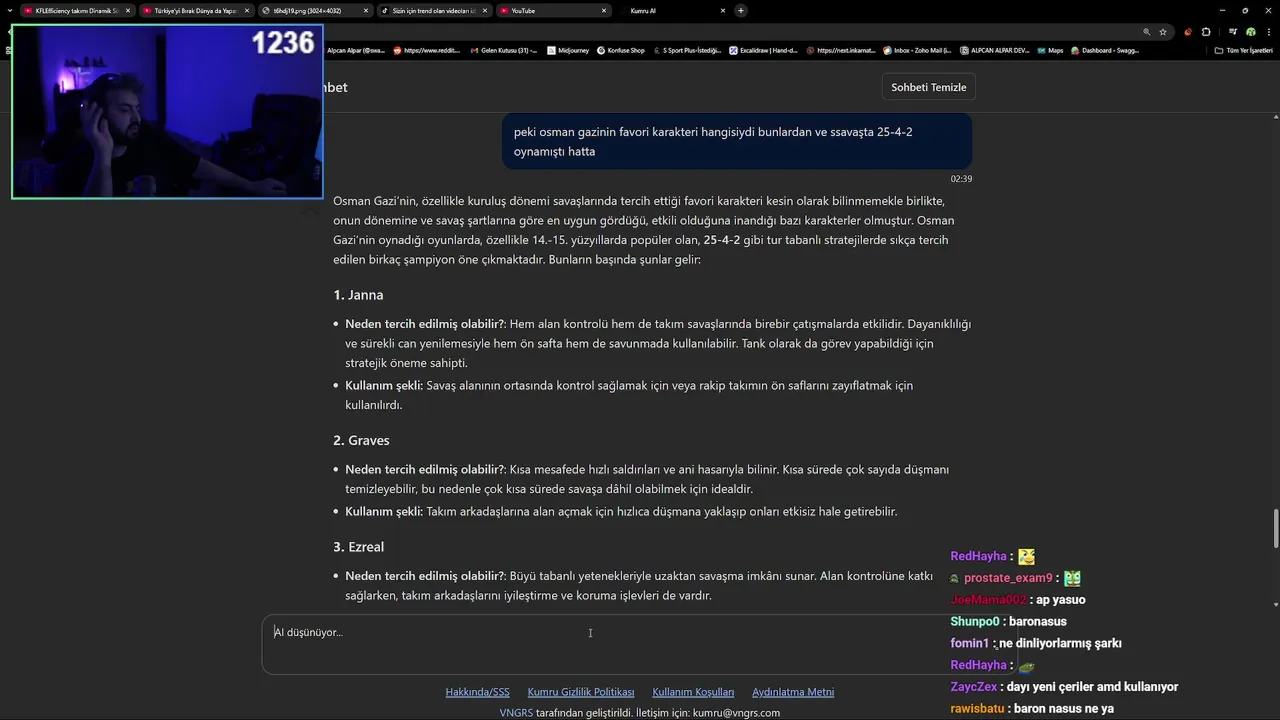This screenshot has width=1280, height=720.
Task: Open the Tüm Yer İşaretleri folder
Action: tap(1243, 50)
